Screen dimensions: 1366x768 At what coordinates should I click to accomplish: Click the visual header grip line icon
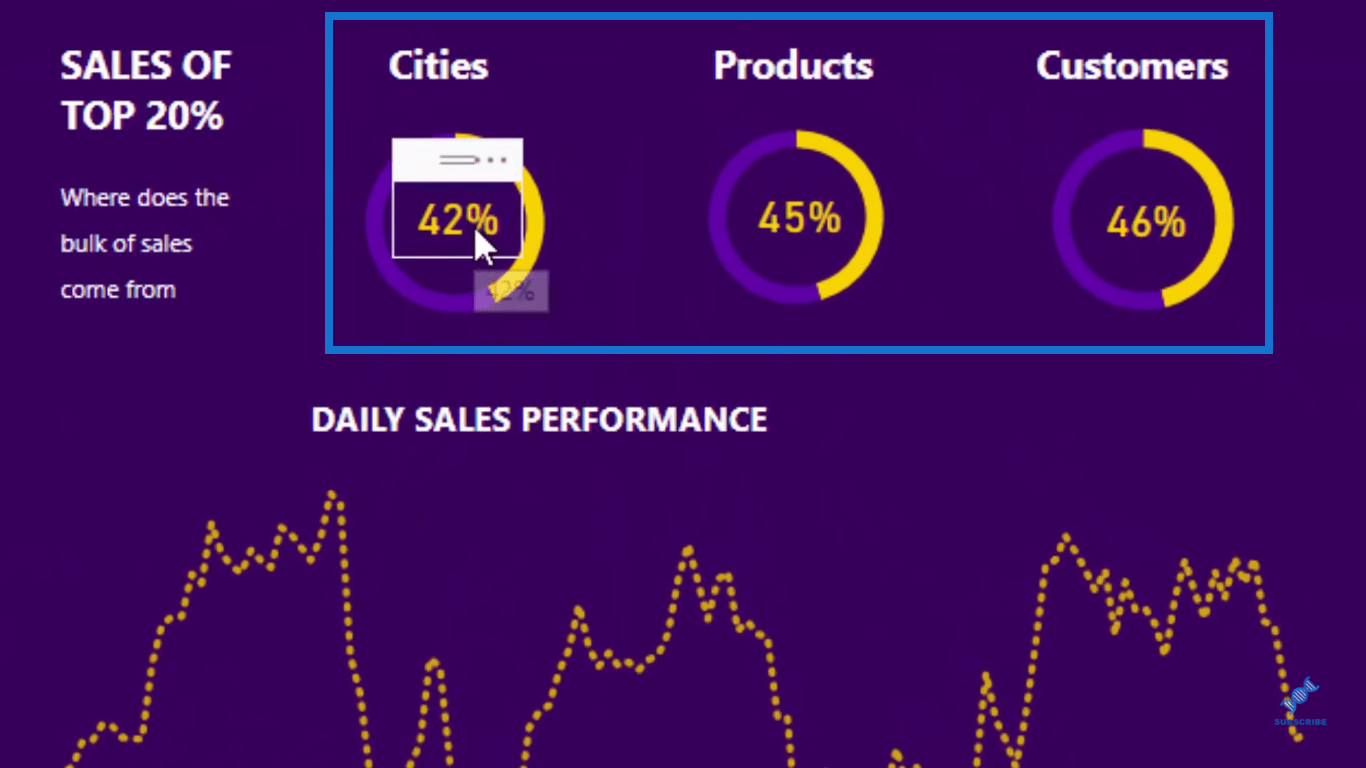460,160
